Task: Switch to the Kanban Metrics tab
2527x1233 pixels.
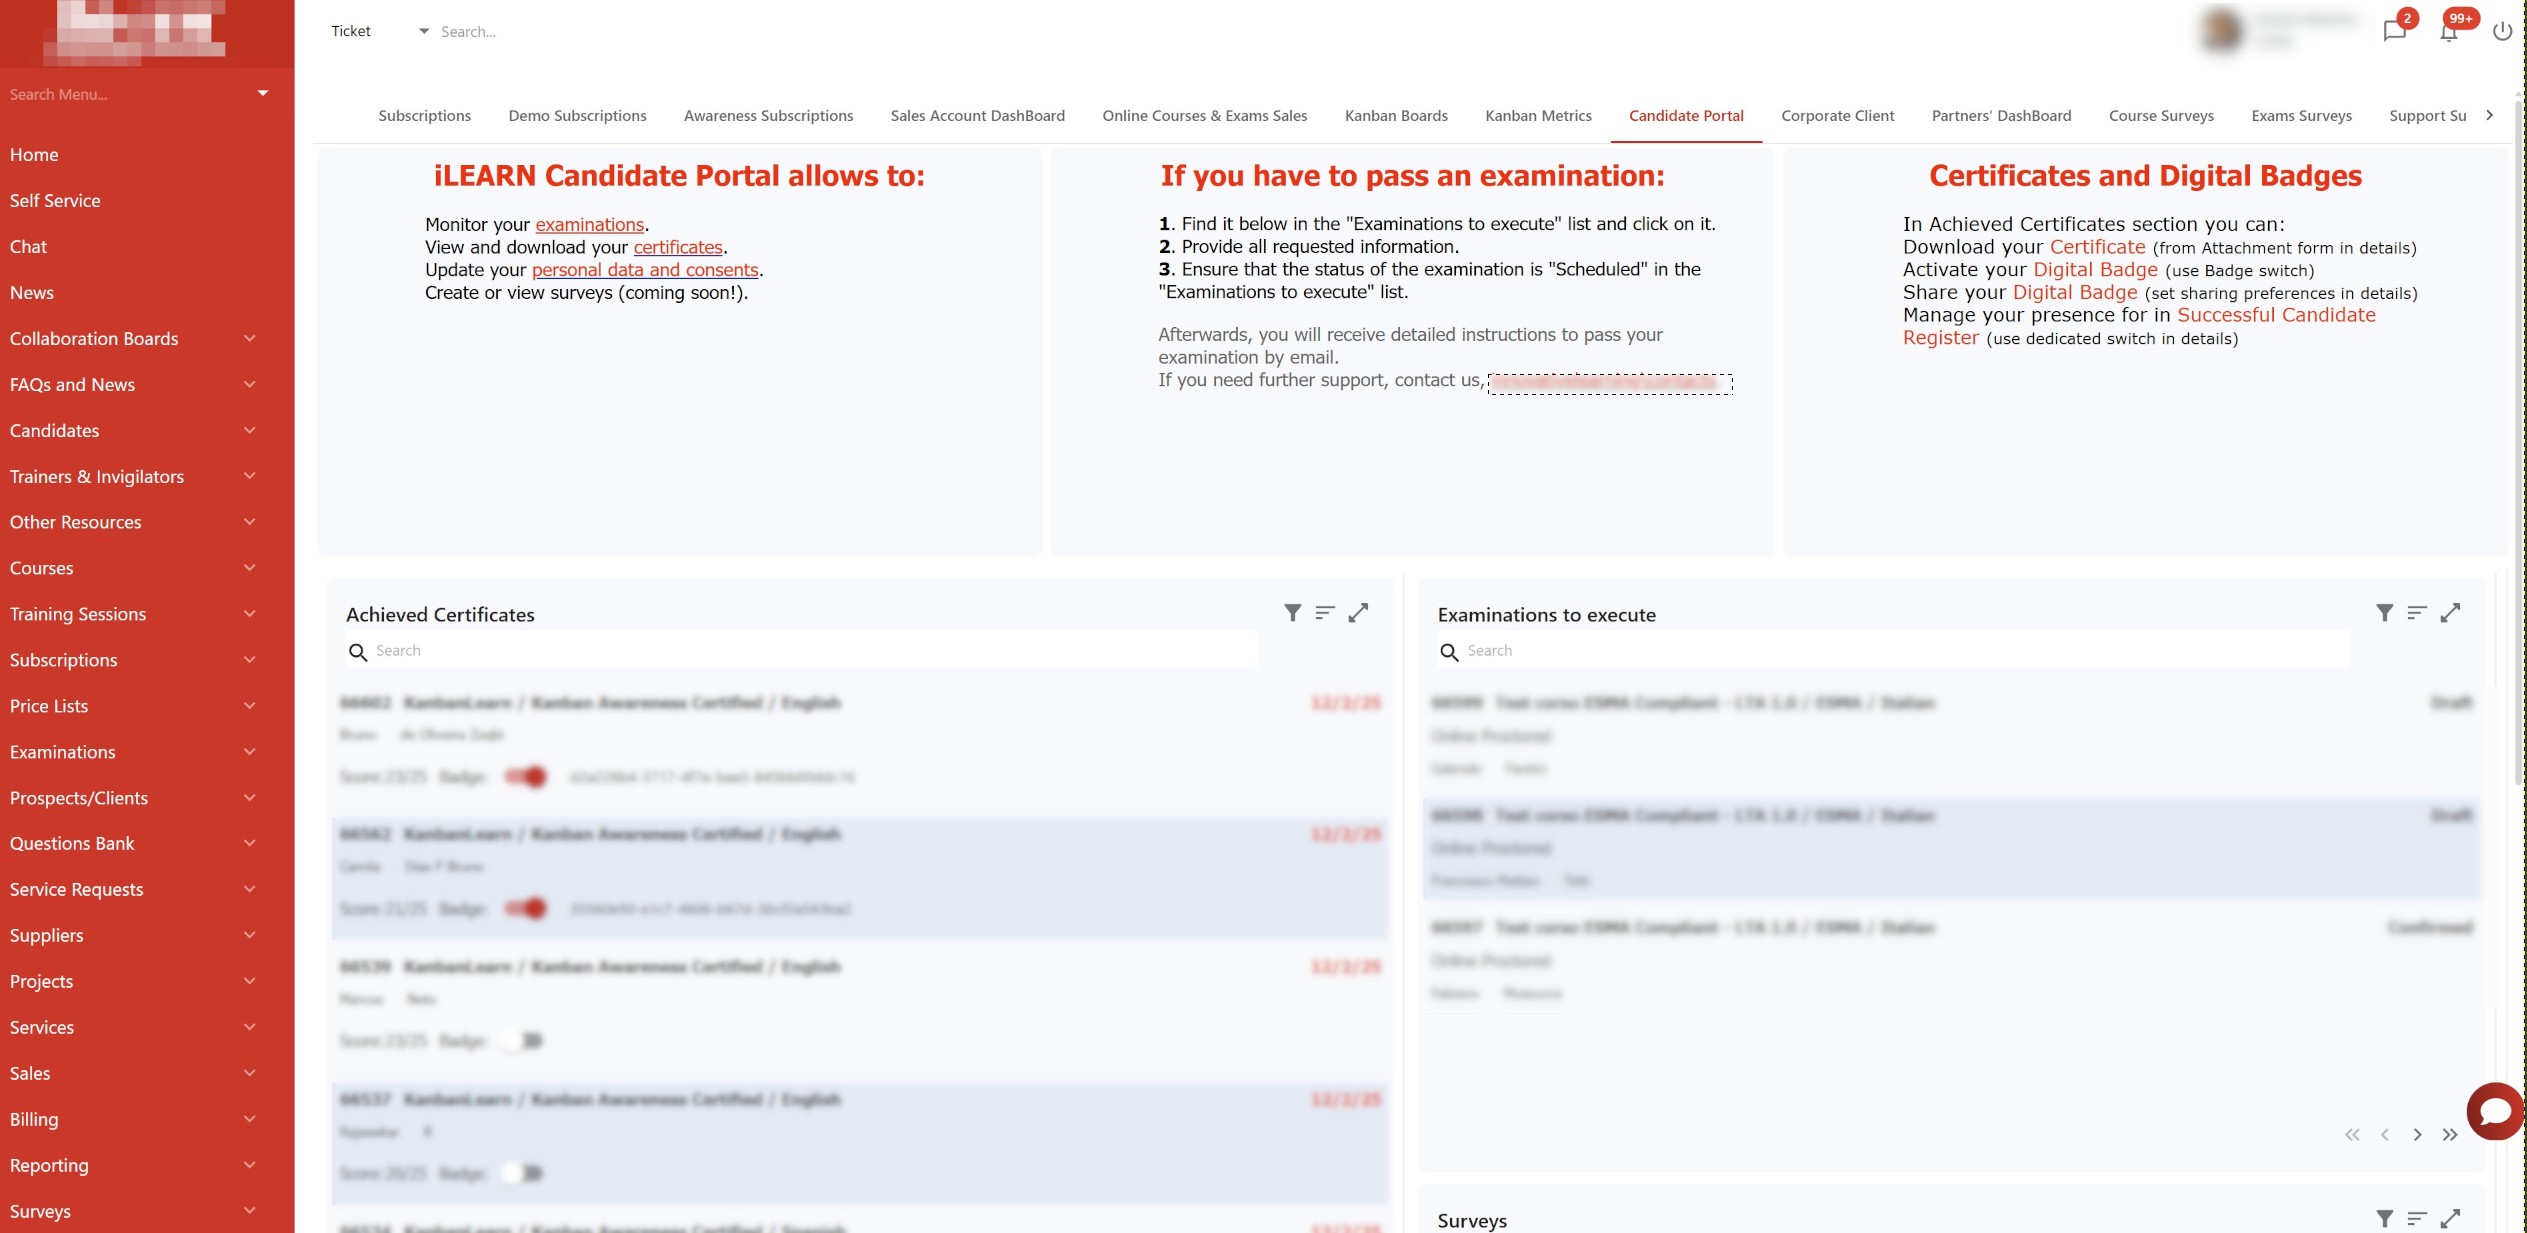Action: click(x=1537, y=115)
